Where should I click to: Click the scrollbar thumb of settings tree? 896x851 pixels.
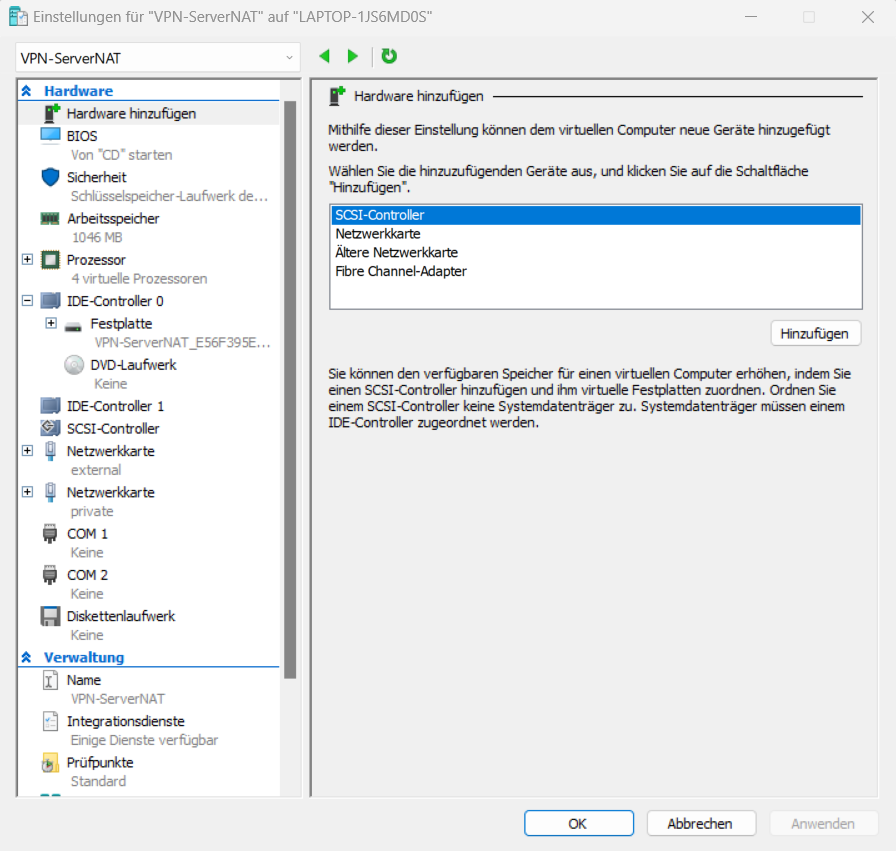(290, 390)
